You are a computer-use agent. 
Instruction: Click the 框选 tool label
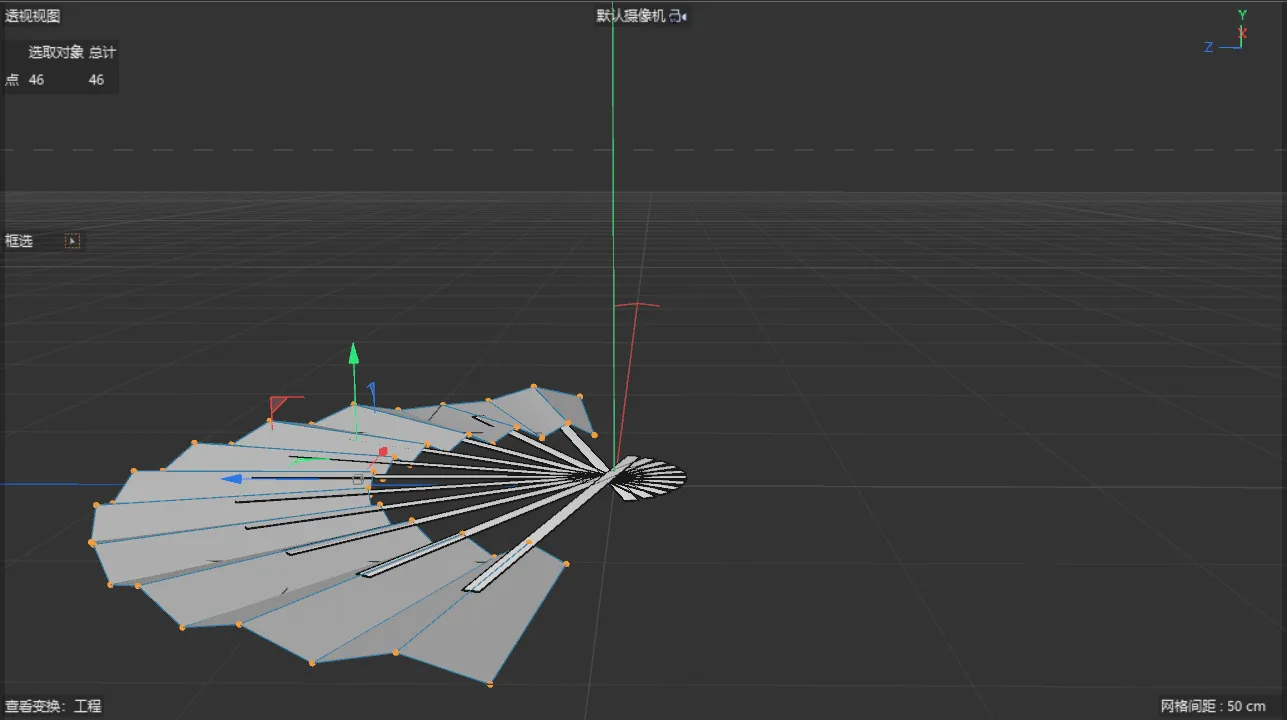tap(19, 241)
